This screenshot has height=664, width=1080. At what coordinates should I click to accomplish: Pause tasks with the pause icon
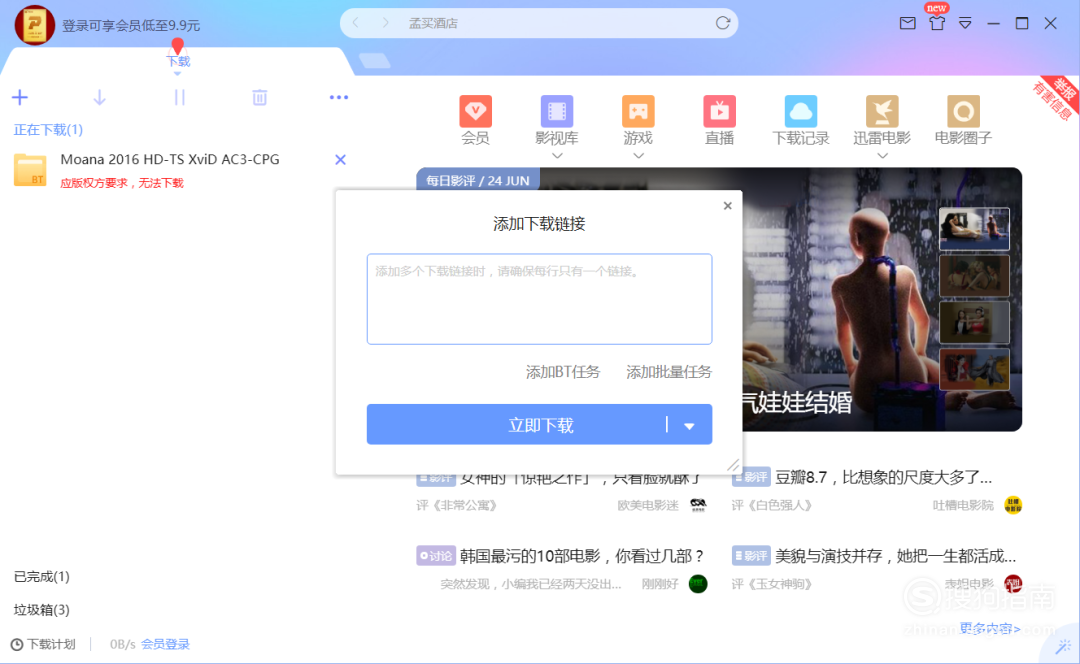click(x=180, y=98)
